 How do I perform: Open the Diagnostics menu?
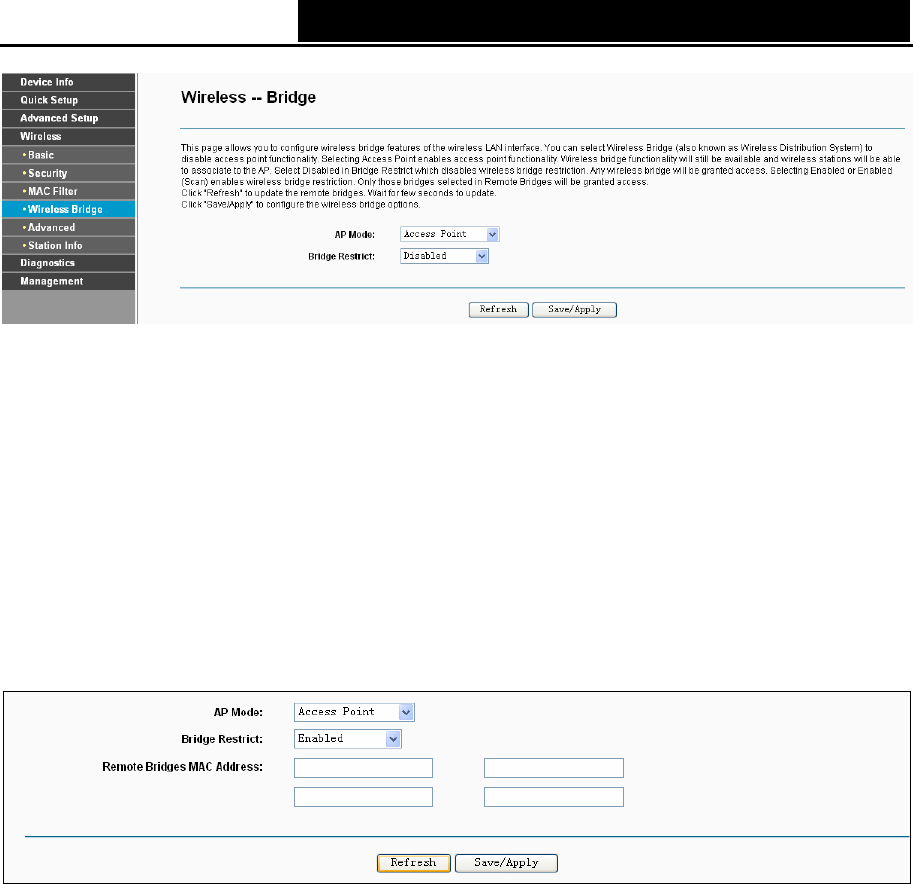point(68,263)
